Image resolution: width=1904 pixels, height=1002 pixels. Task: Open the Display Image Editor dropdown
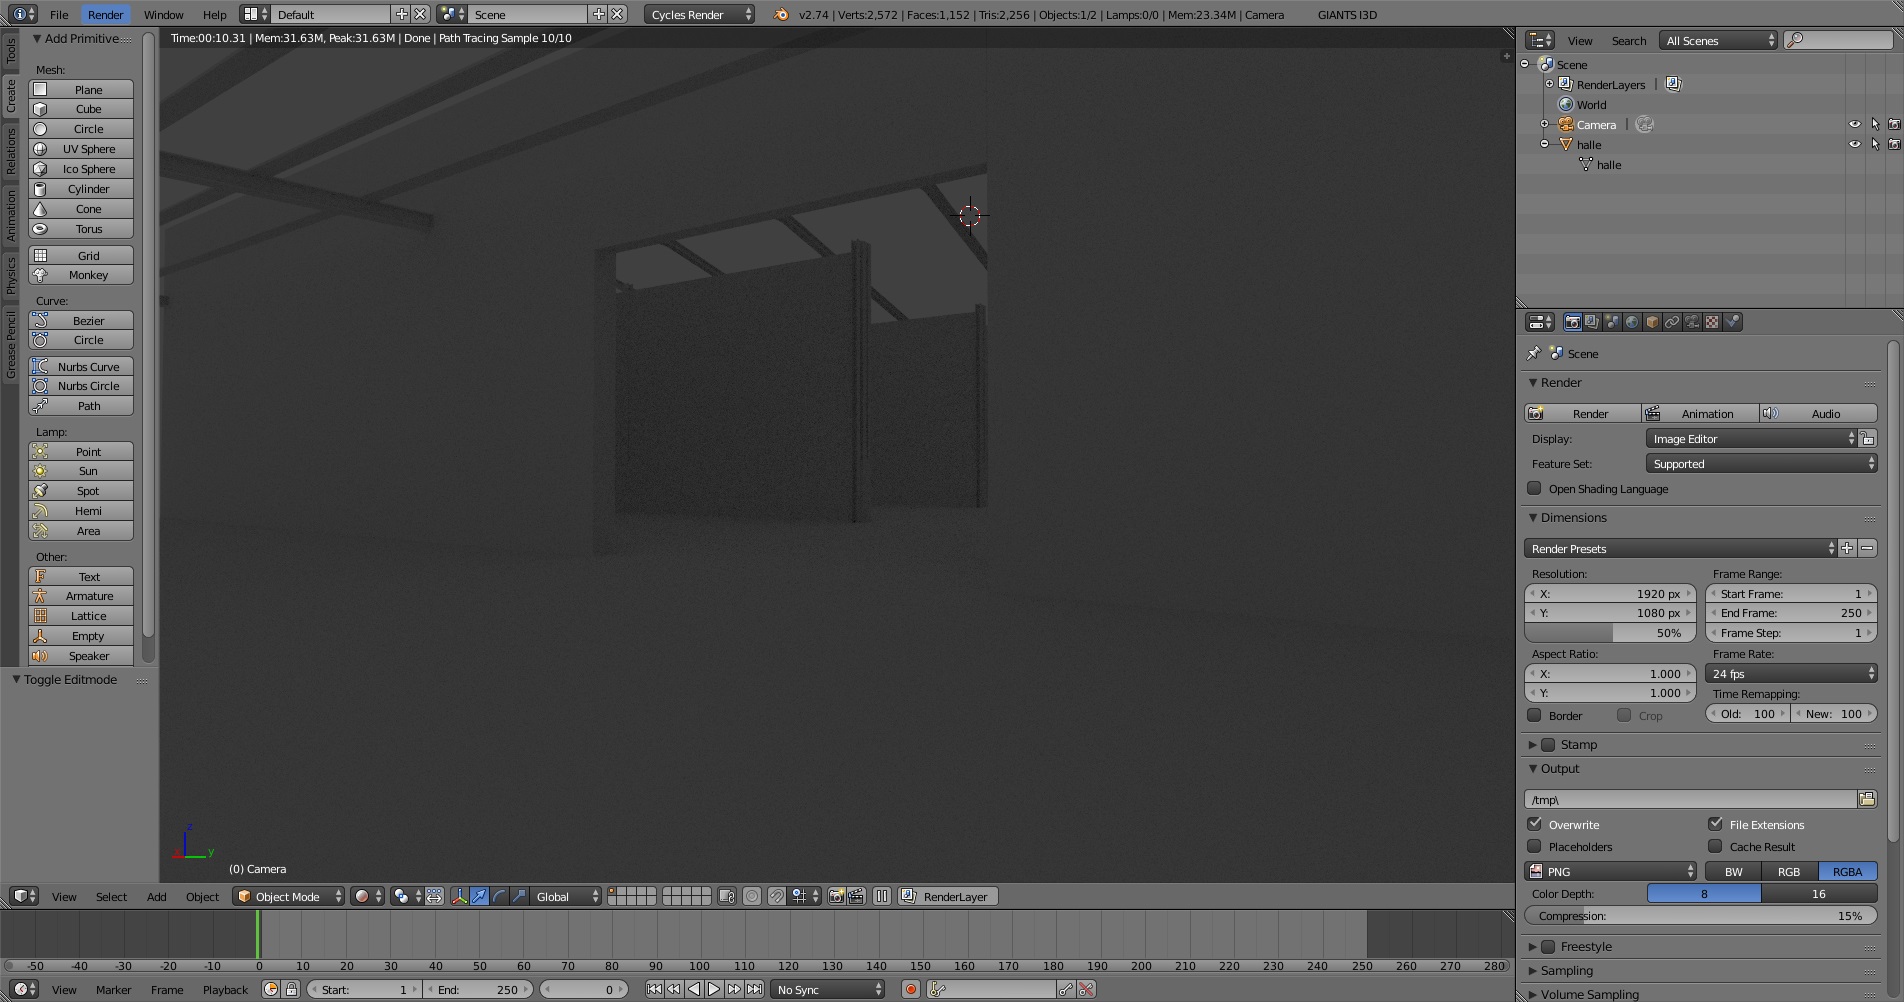(x=1751, y=438)
